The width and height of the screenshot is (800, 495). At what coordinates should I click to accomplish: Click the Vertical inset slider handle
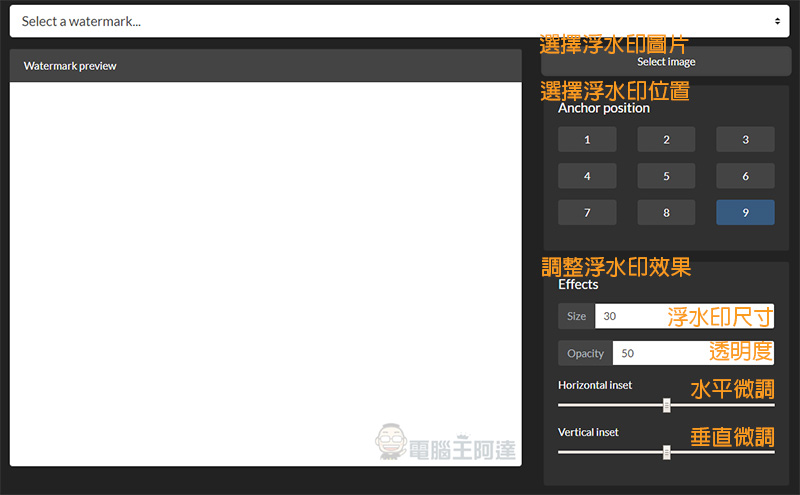click(x=666, y=452)
